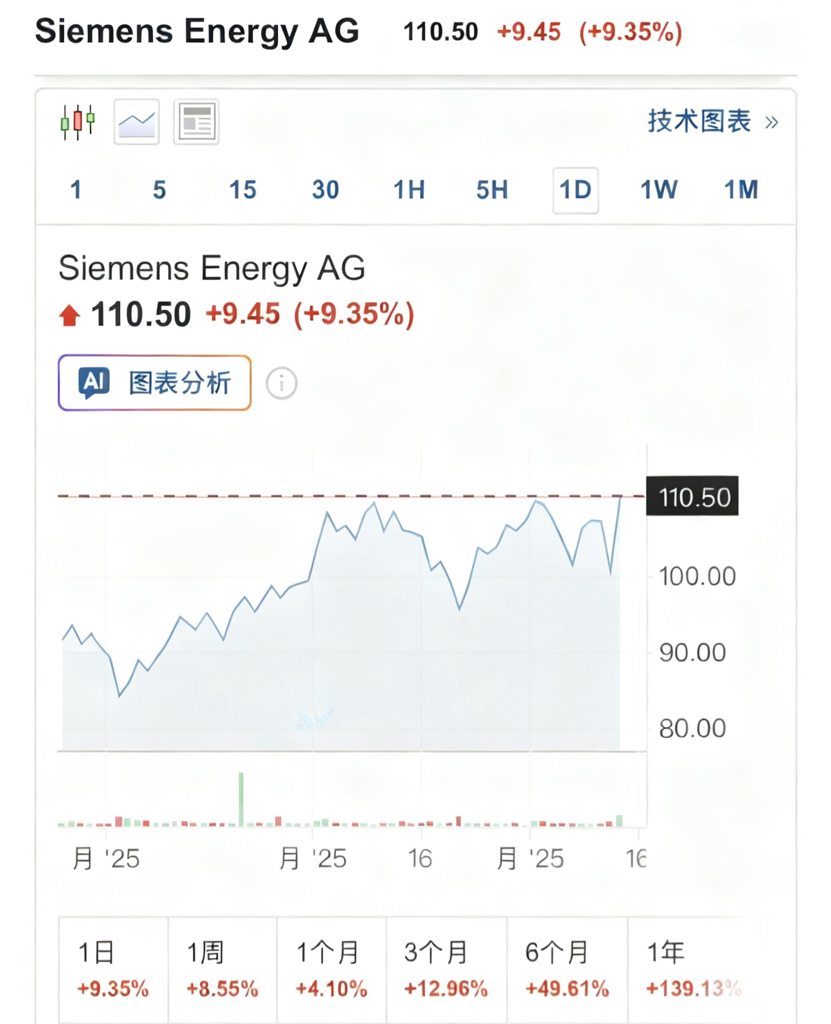The height and width of the screenshot is (1024, 831).
Task: Expand the double chevron next to 技术图表
Action: [771, 123]
